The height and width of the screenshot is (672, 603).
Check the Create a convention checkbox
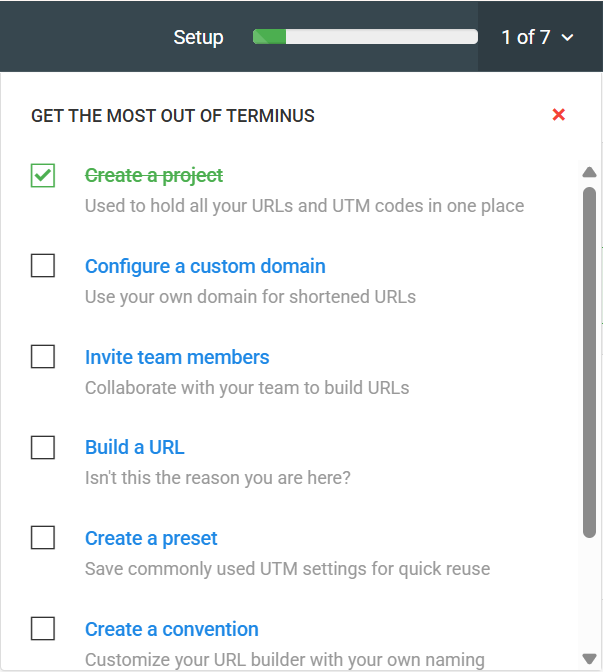(x=43, y=629)
